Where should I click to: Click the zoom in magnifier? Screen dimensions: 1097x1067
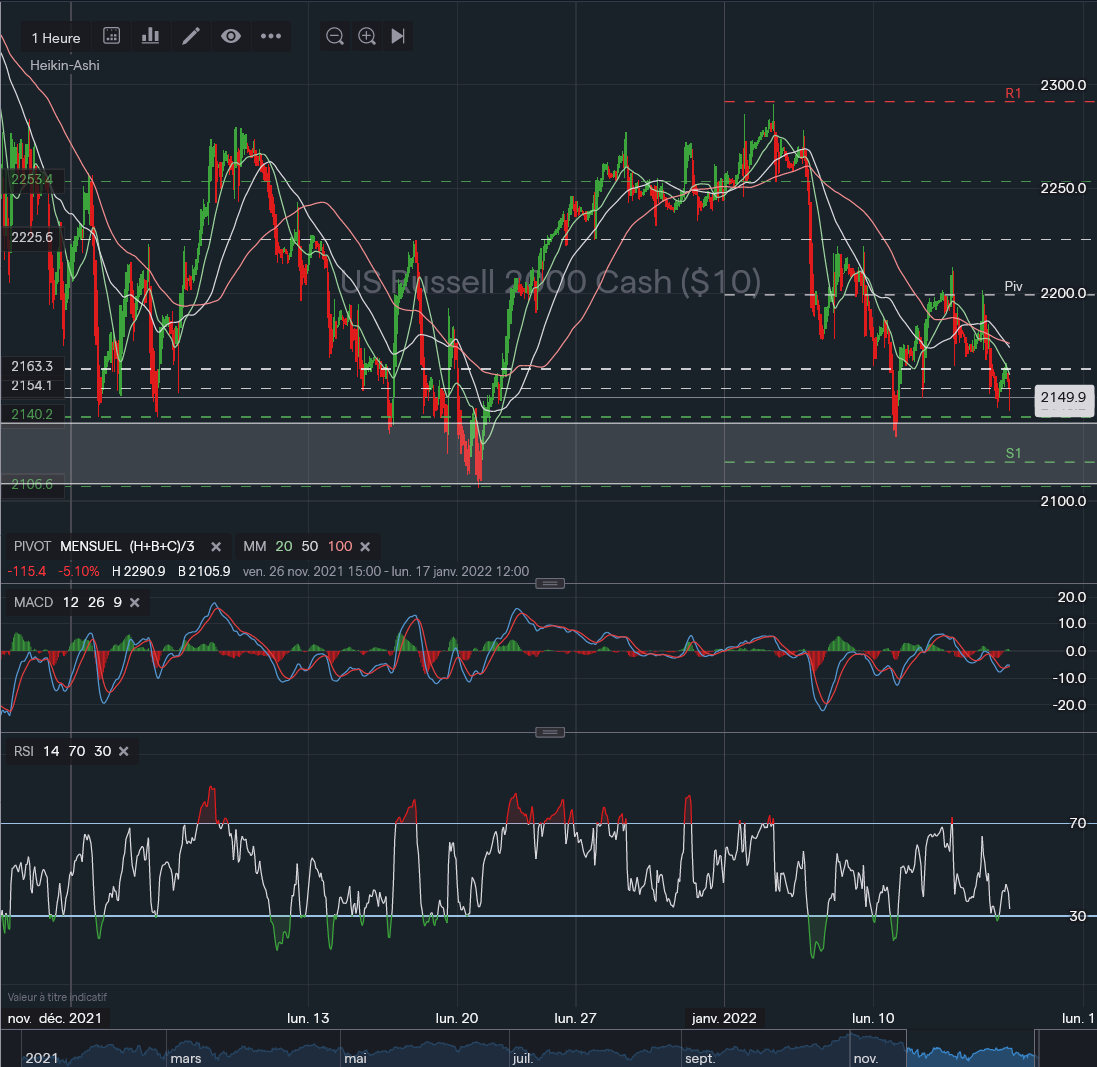367,37
